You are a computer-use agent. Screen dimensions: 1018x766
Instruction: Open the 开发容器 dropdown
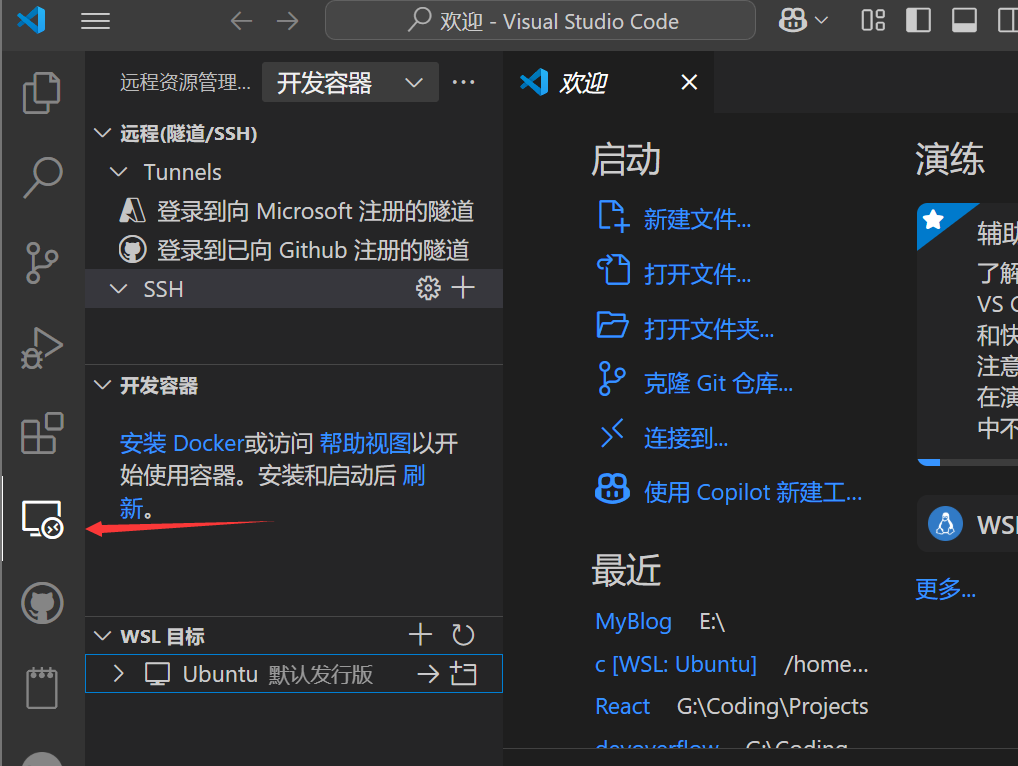(349, 82)
